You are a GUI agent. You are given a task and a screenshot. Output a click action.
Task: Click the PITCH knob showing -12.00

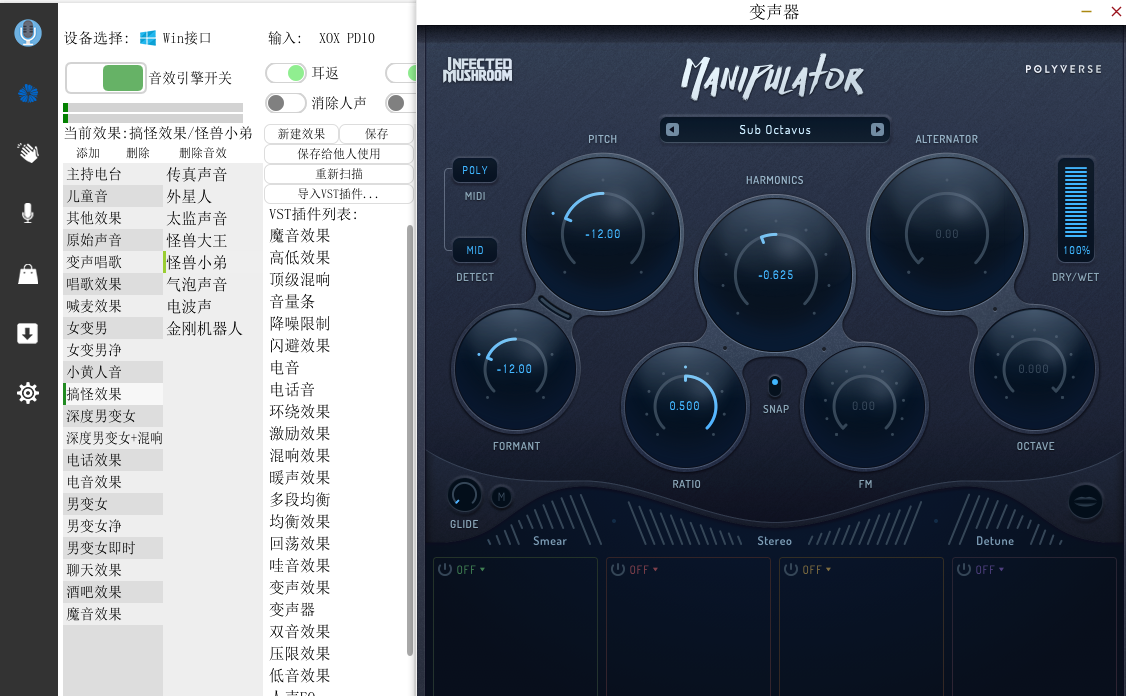click(602, 233)
